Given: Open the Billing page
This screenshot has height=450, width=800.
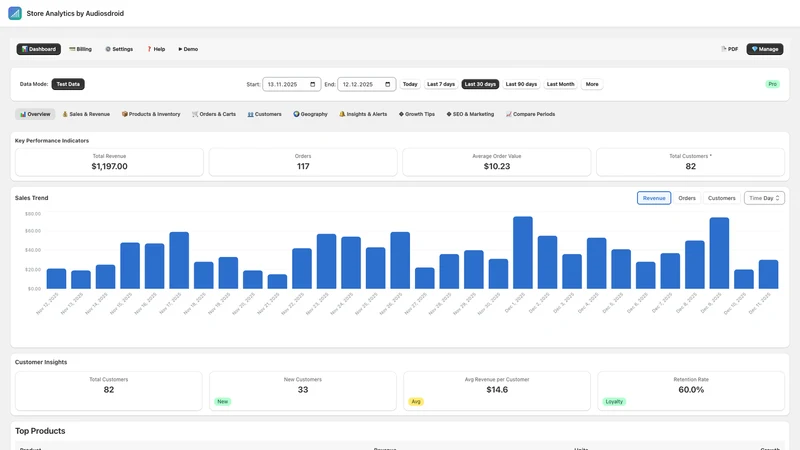Looking at the screenshot, I should [81, 49].
